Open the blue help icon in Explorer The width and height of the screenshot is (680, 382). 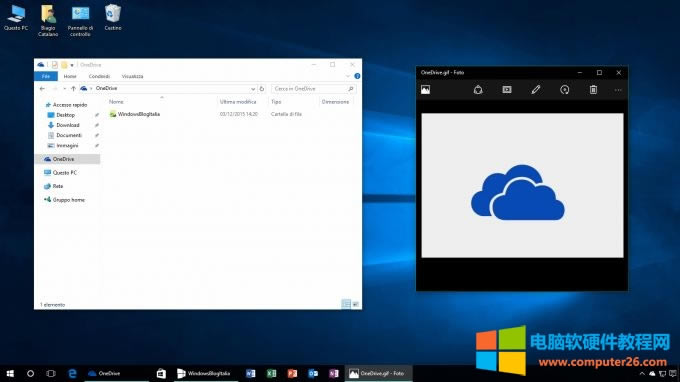pos(357,76)
